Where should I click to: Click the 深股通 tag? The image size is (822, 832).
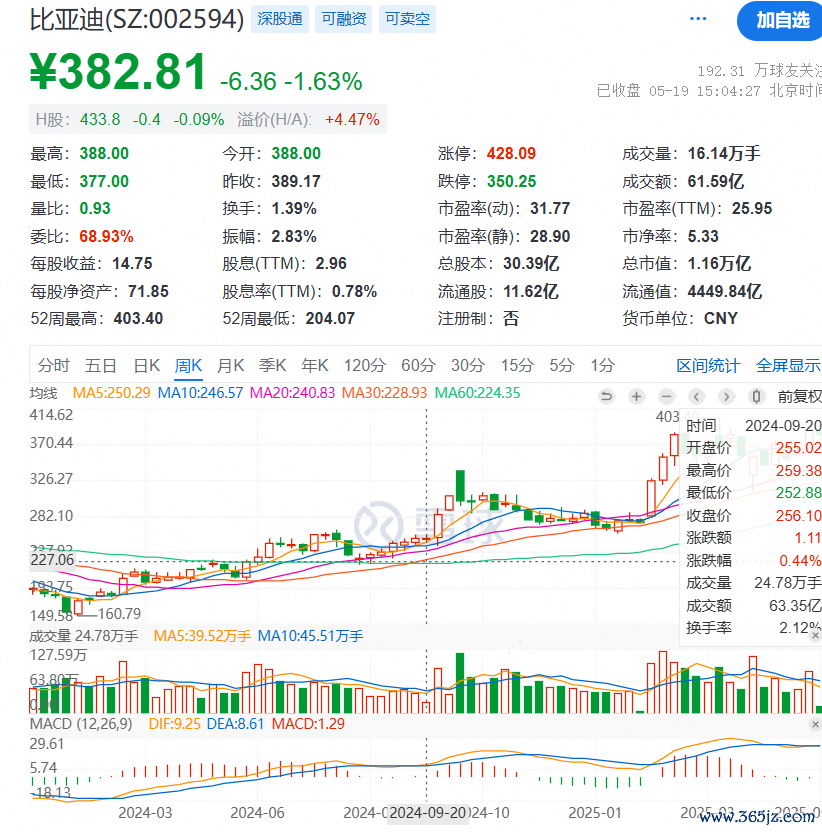pos(280,19)
